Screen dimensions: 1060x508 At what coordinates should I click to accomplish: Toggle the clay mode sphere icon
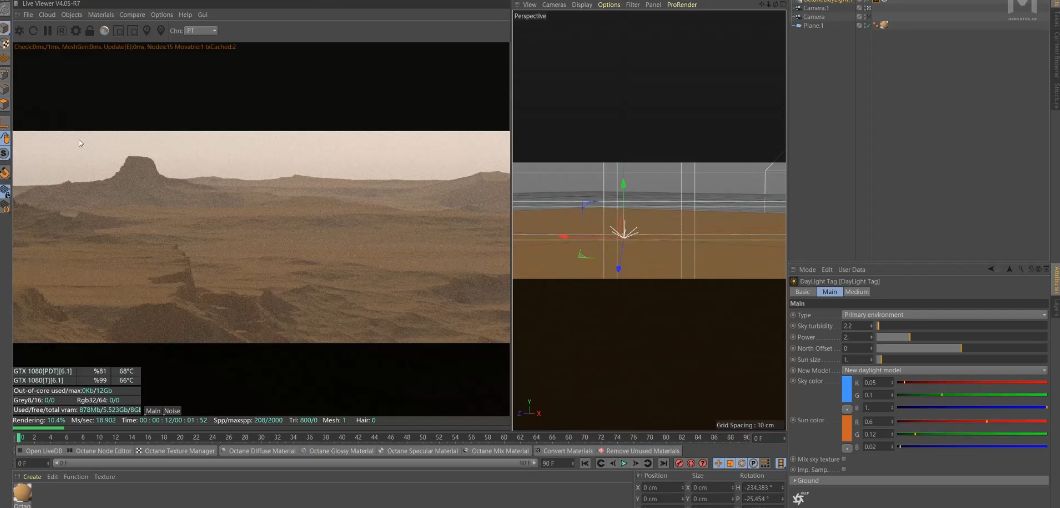click(x=105, y=31)
